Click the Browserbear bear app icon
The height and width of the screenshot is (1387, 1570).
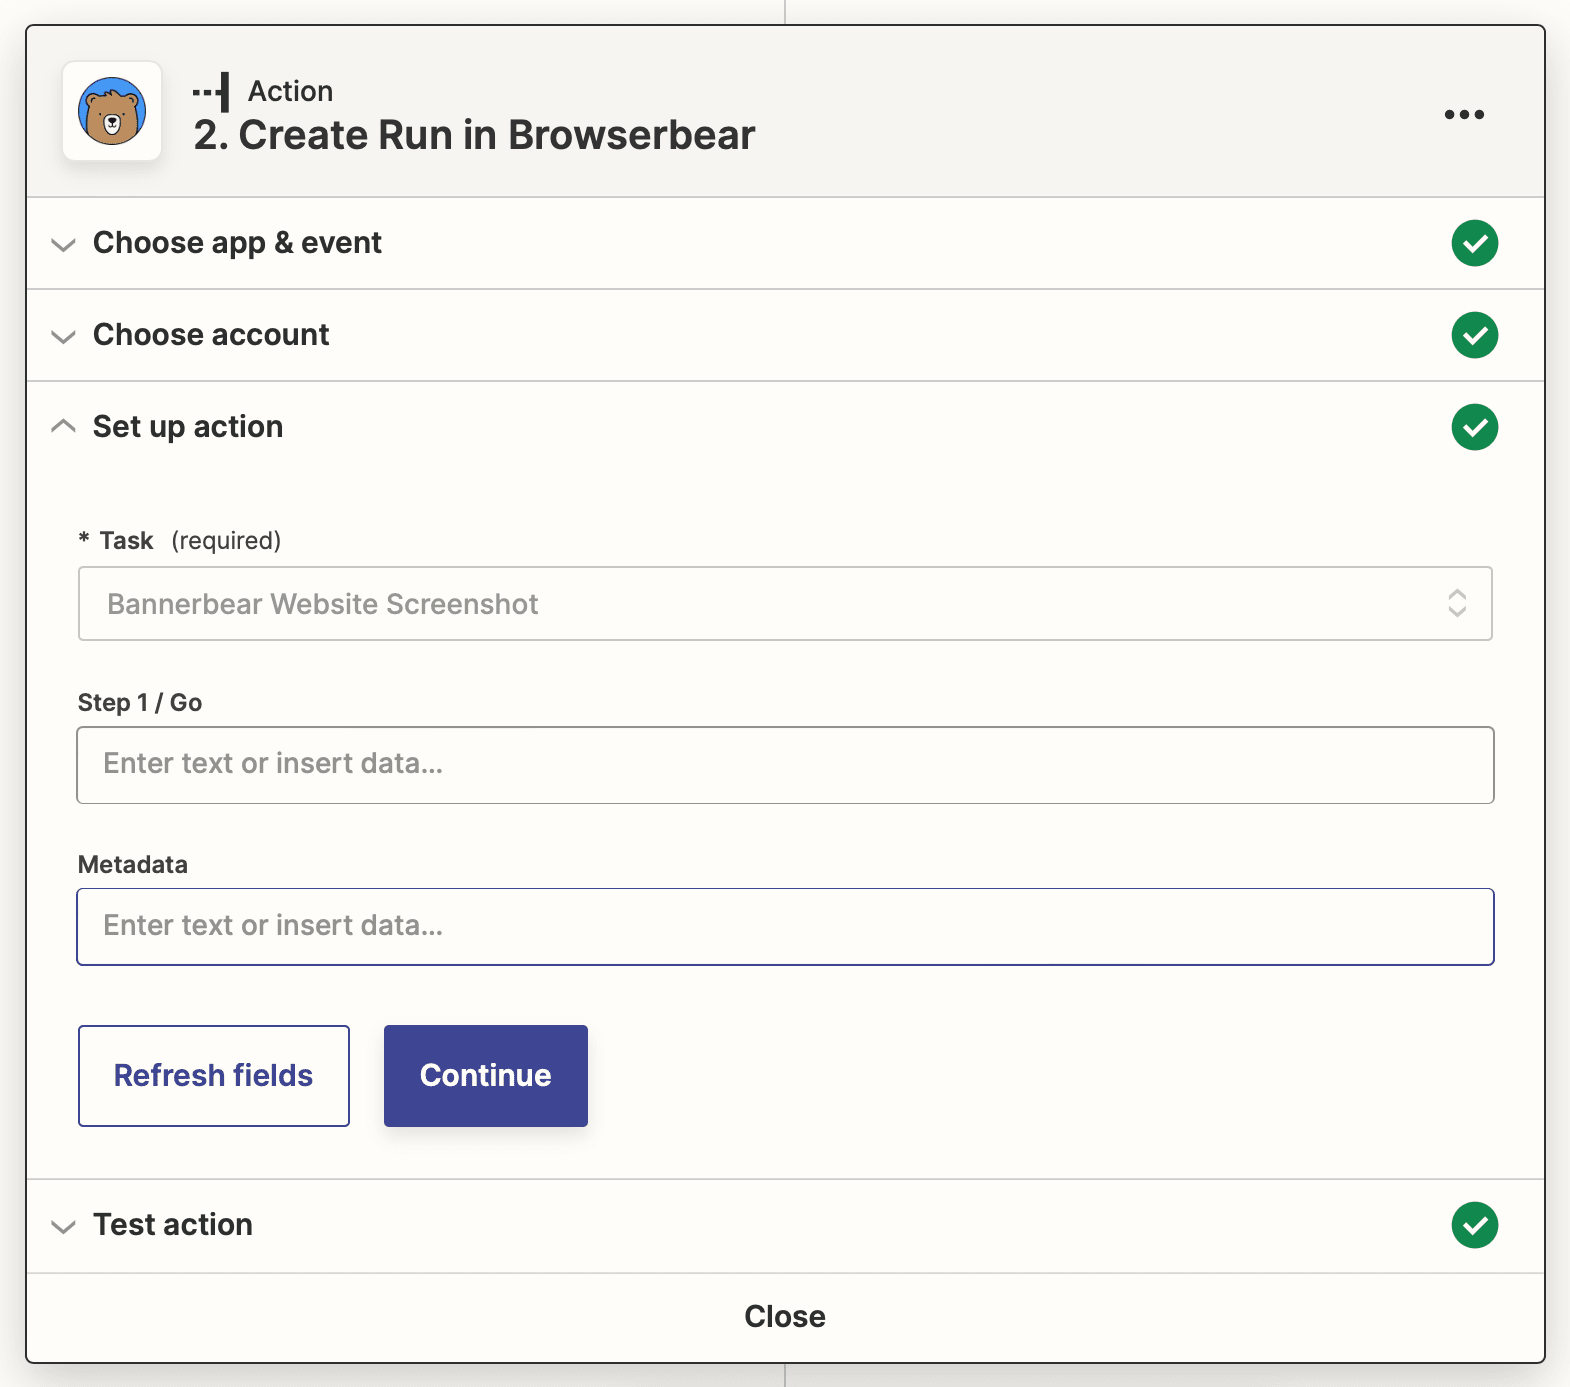pos(112,111)
